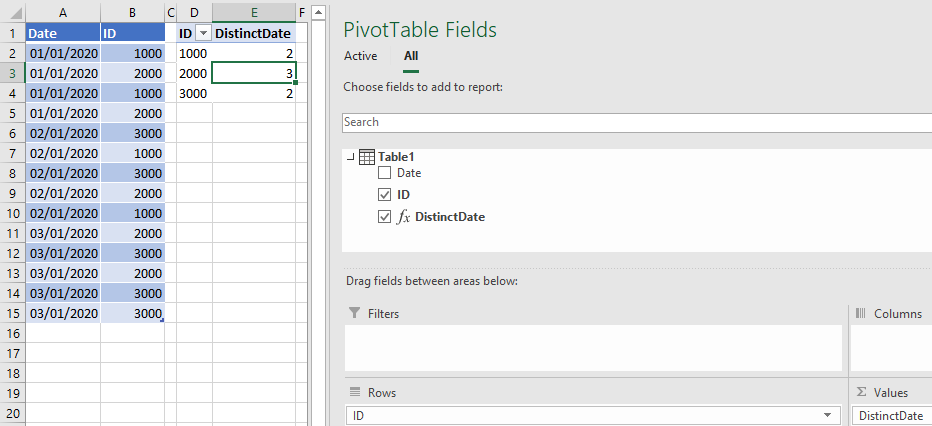Select column A header
932x426 pixels.
click(x=63, y=12)
